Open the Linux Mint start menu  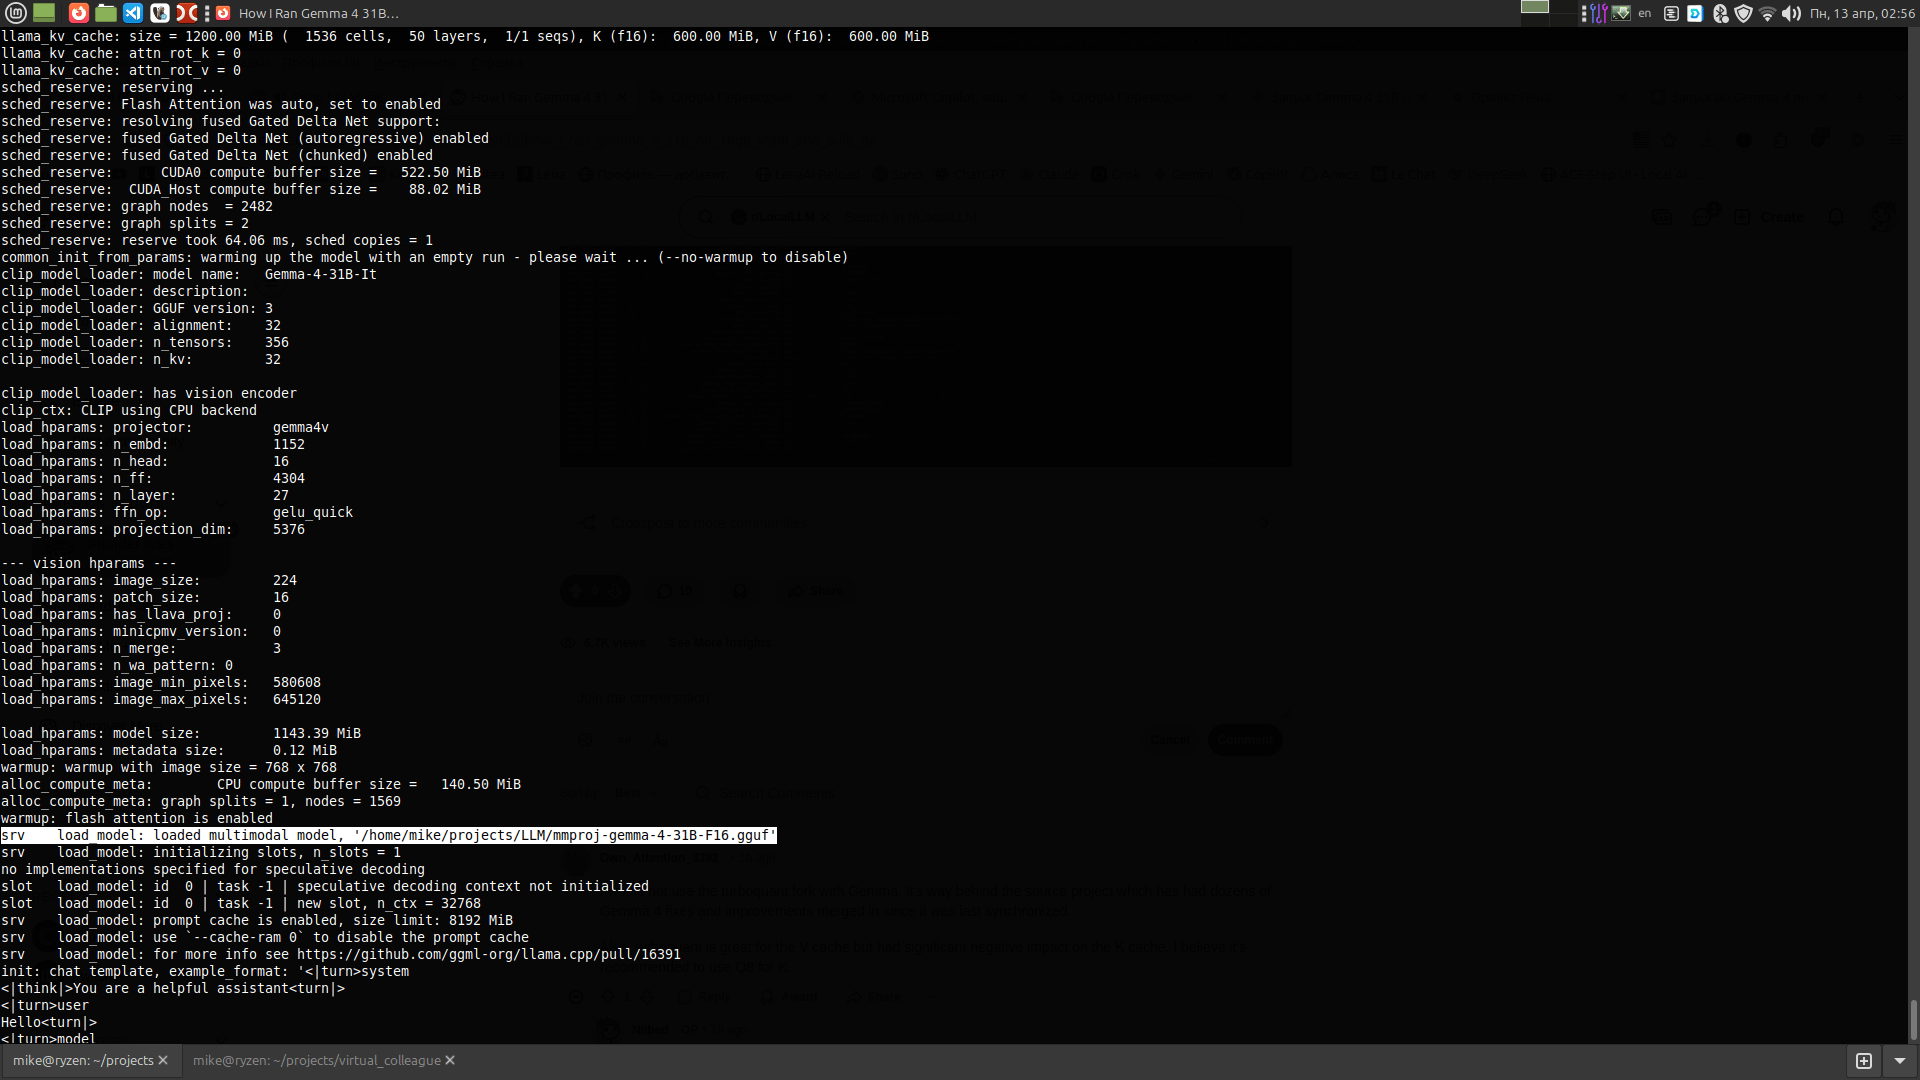[15, 13]
